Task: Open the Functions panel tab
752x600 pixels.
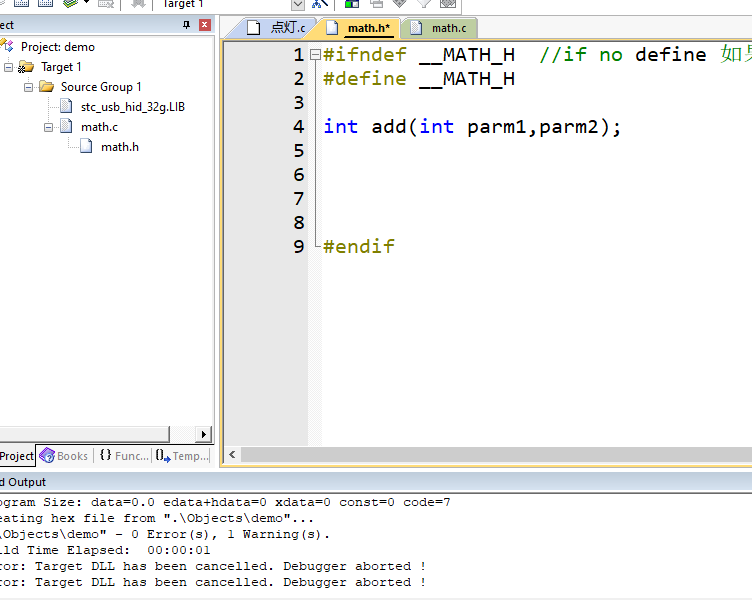Action: click(x=124, y=456)
